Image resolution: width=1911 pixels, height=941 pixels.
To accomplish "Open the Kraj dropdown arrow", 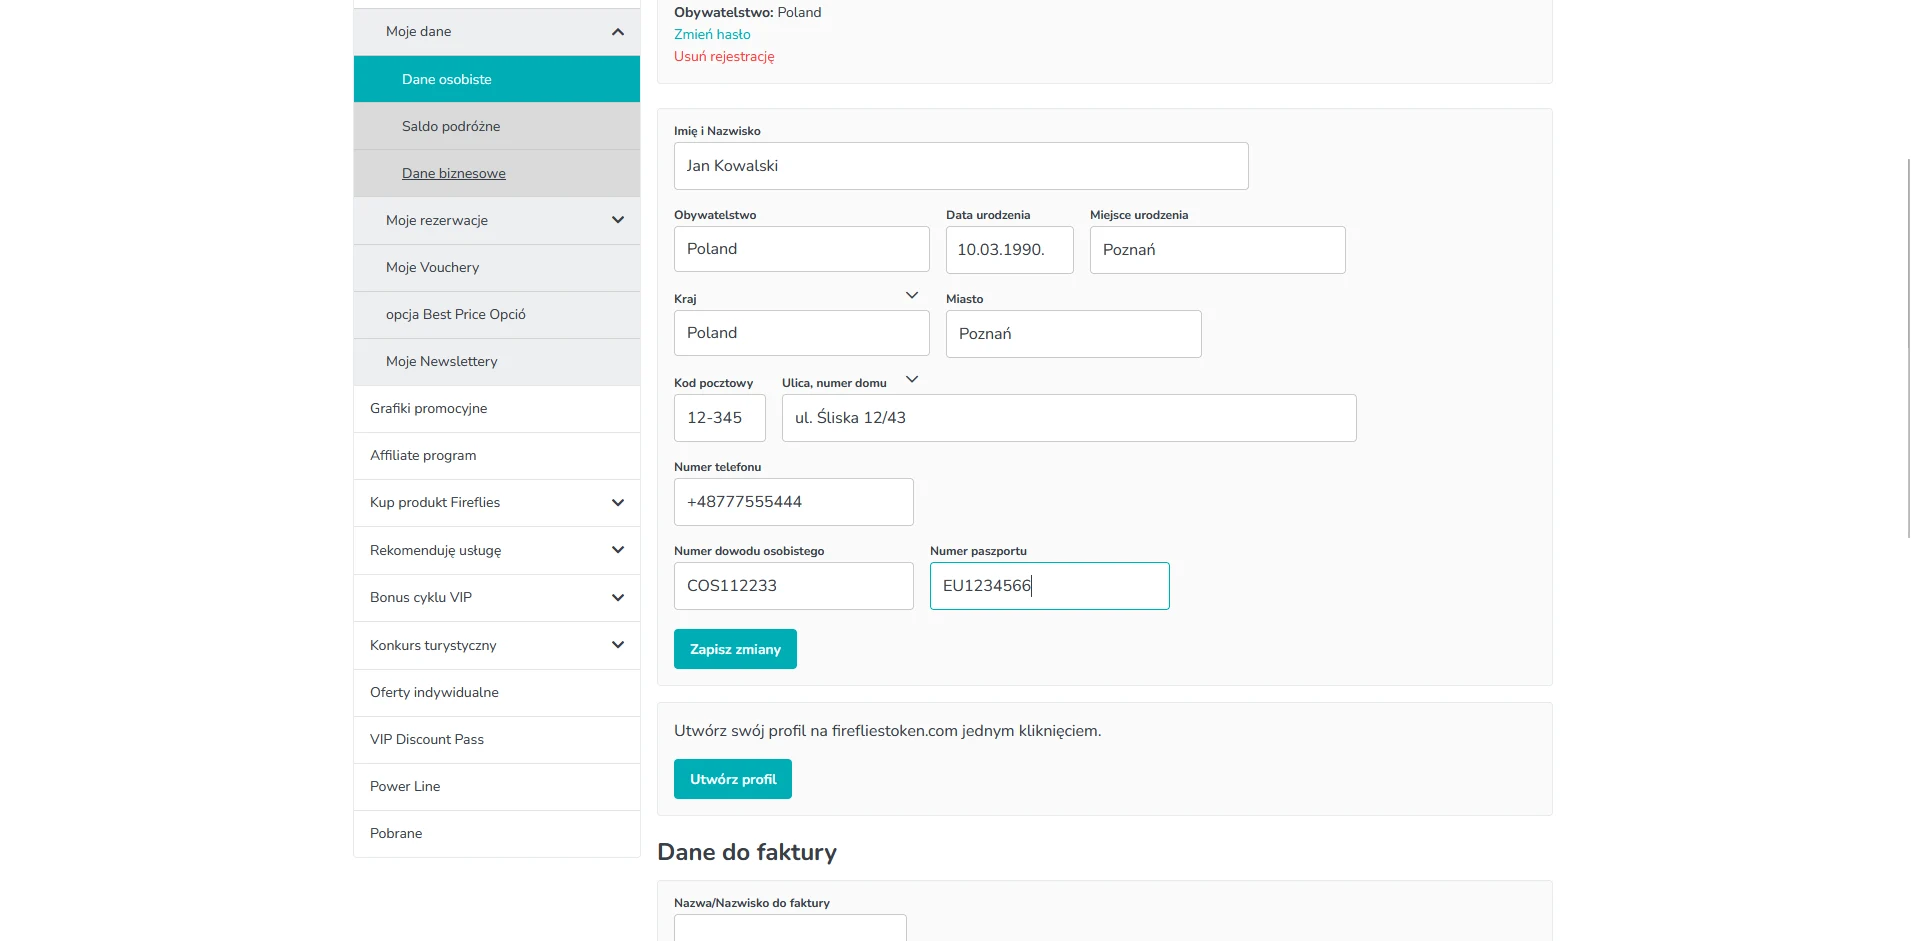I will 911,295.
